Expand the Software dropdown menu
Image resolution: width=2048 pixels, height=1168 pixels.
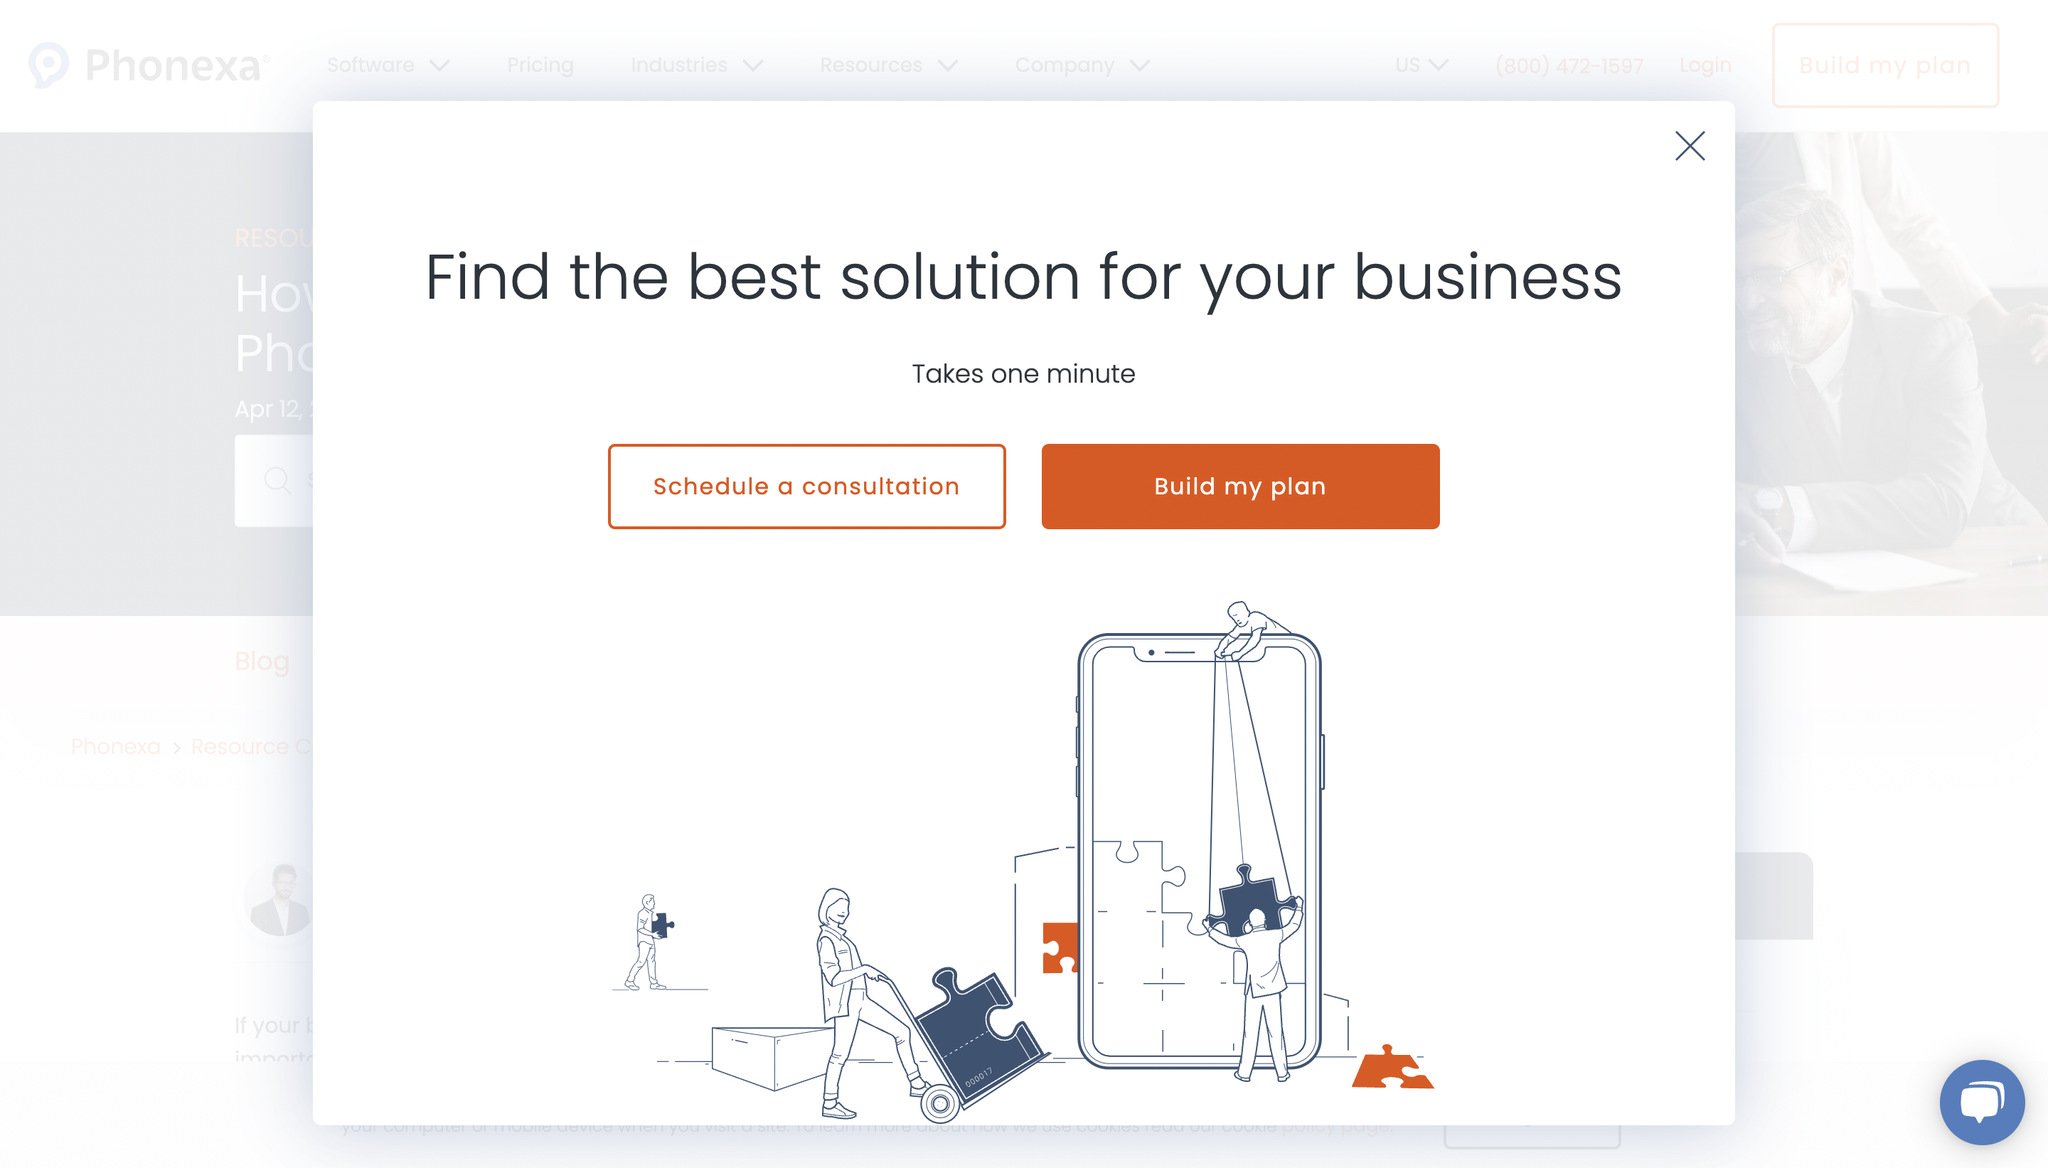pos(387,65)
